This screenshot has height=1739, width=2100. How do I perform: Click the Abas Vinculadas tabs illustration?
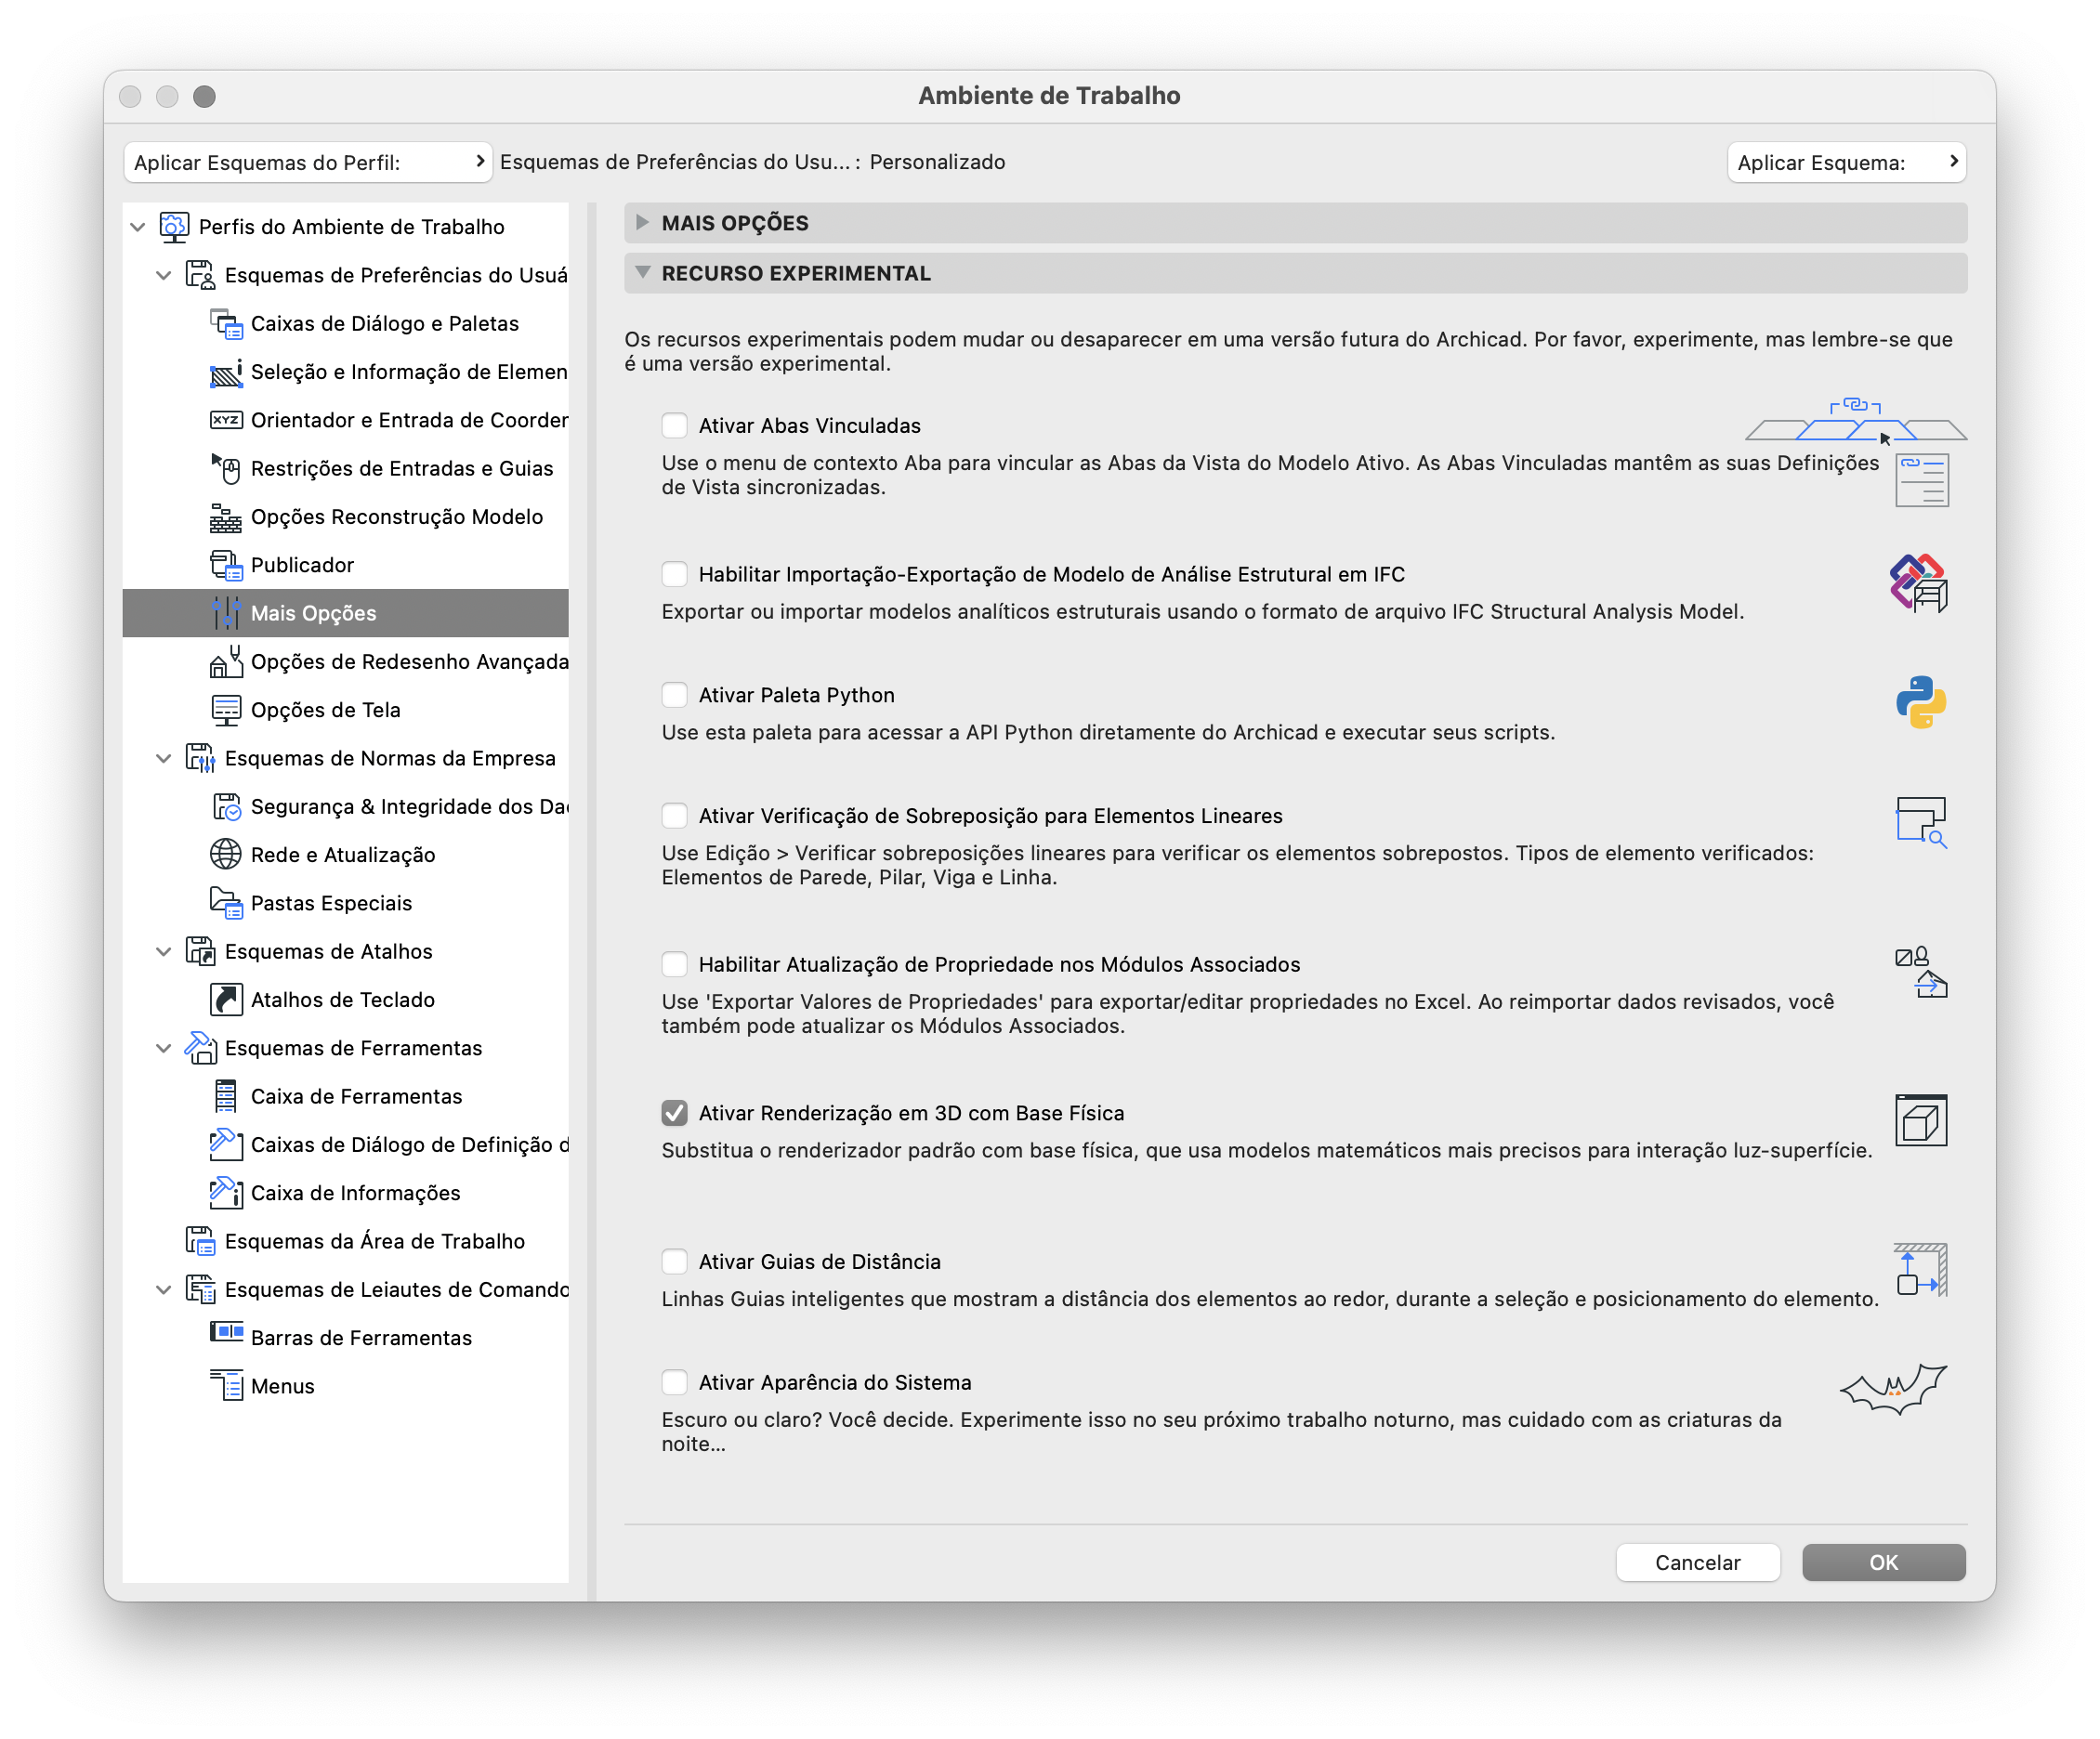point(1856,420)
